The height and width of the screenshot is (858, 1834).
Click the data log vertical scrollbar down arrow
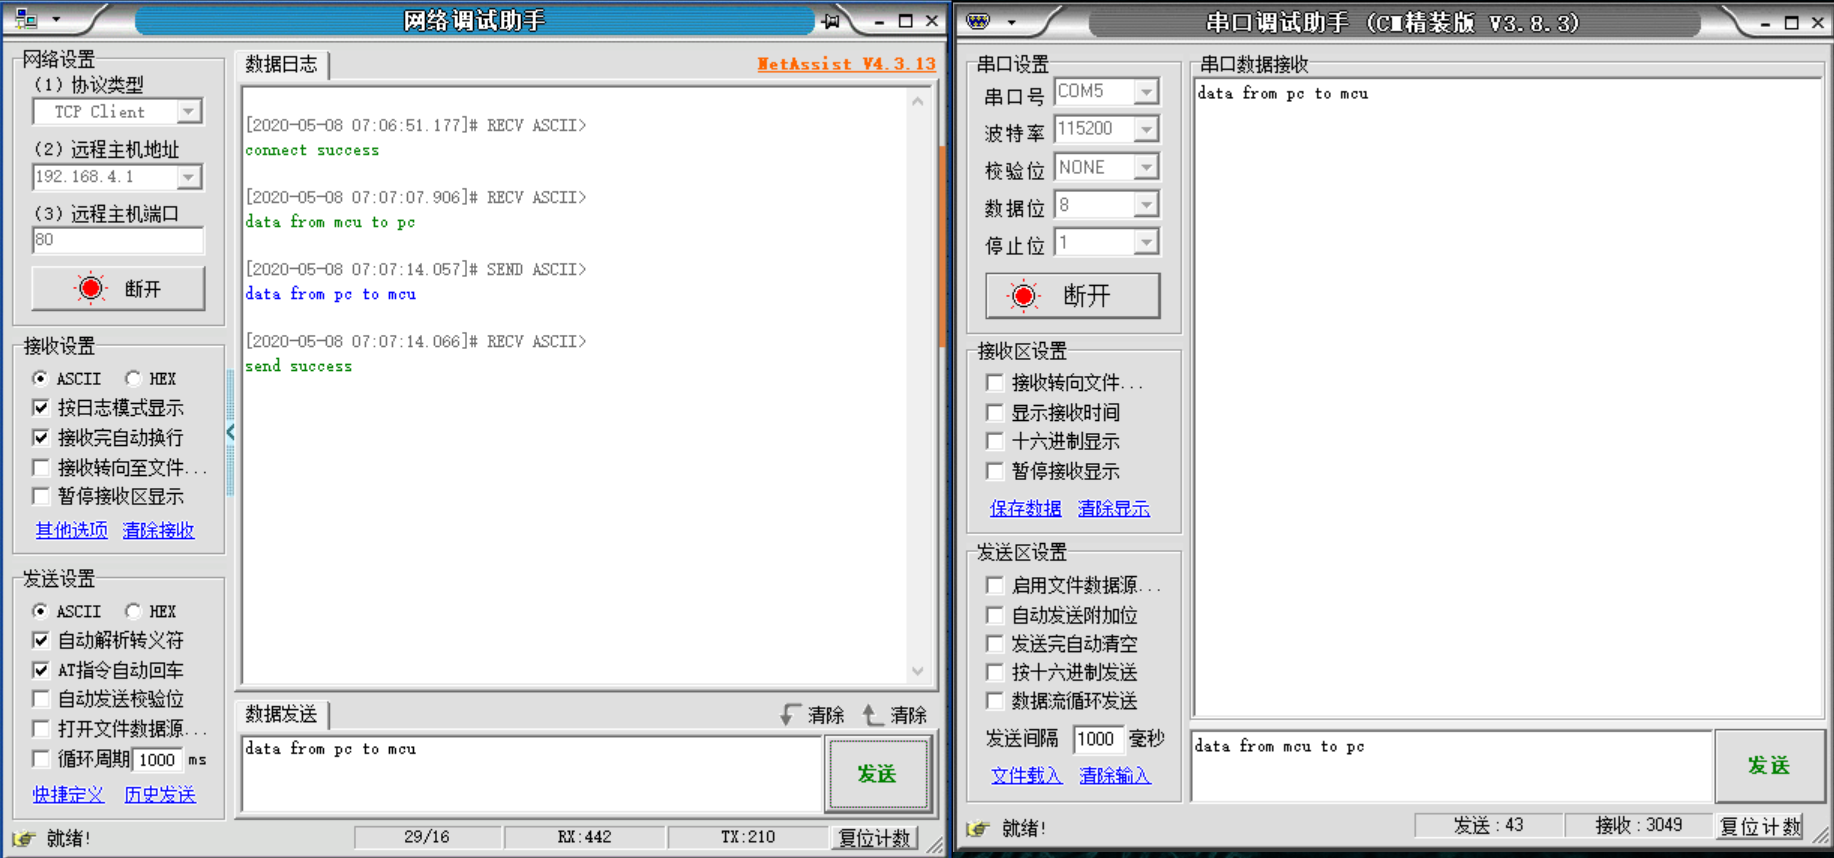918,671
